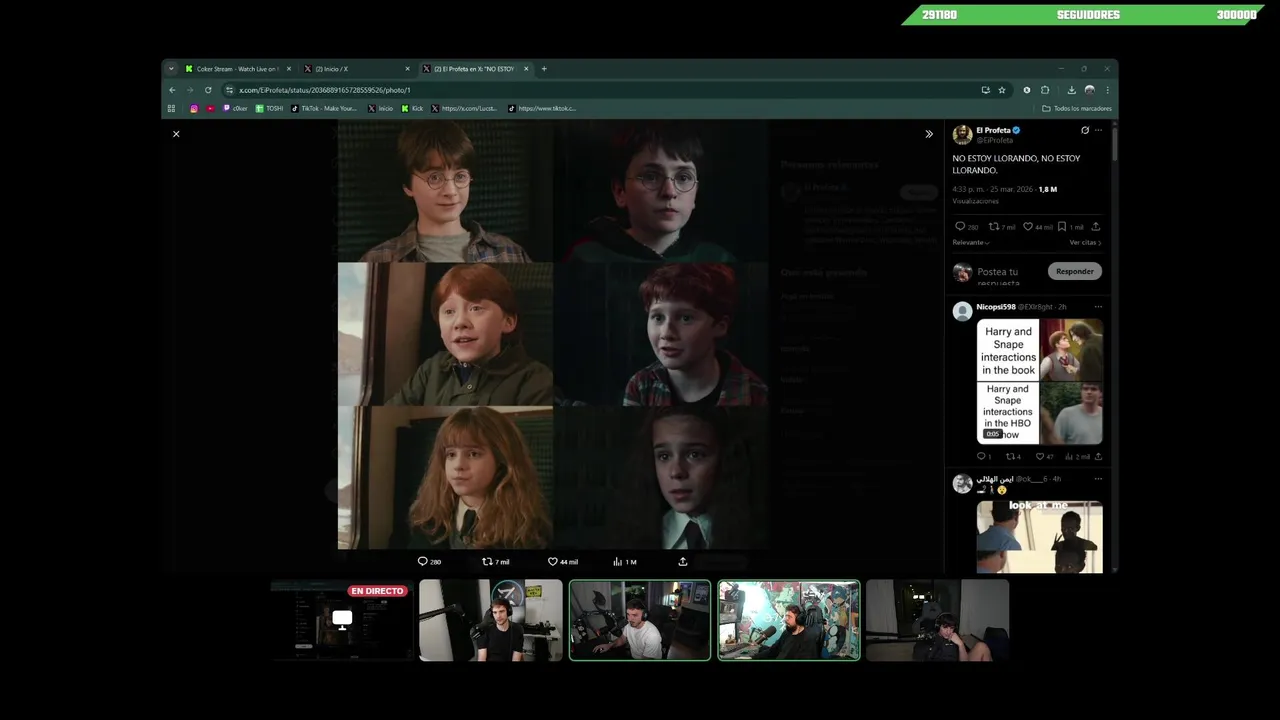Open El Profeta profile name link
The image size is (1280, 720).
click(993, 130)
